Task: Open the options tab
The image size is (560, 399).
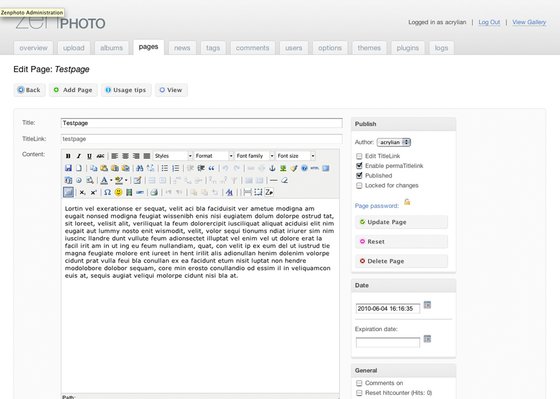Action: pyautogui.click(x=330, y=48)
